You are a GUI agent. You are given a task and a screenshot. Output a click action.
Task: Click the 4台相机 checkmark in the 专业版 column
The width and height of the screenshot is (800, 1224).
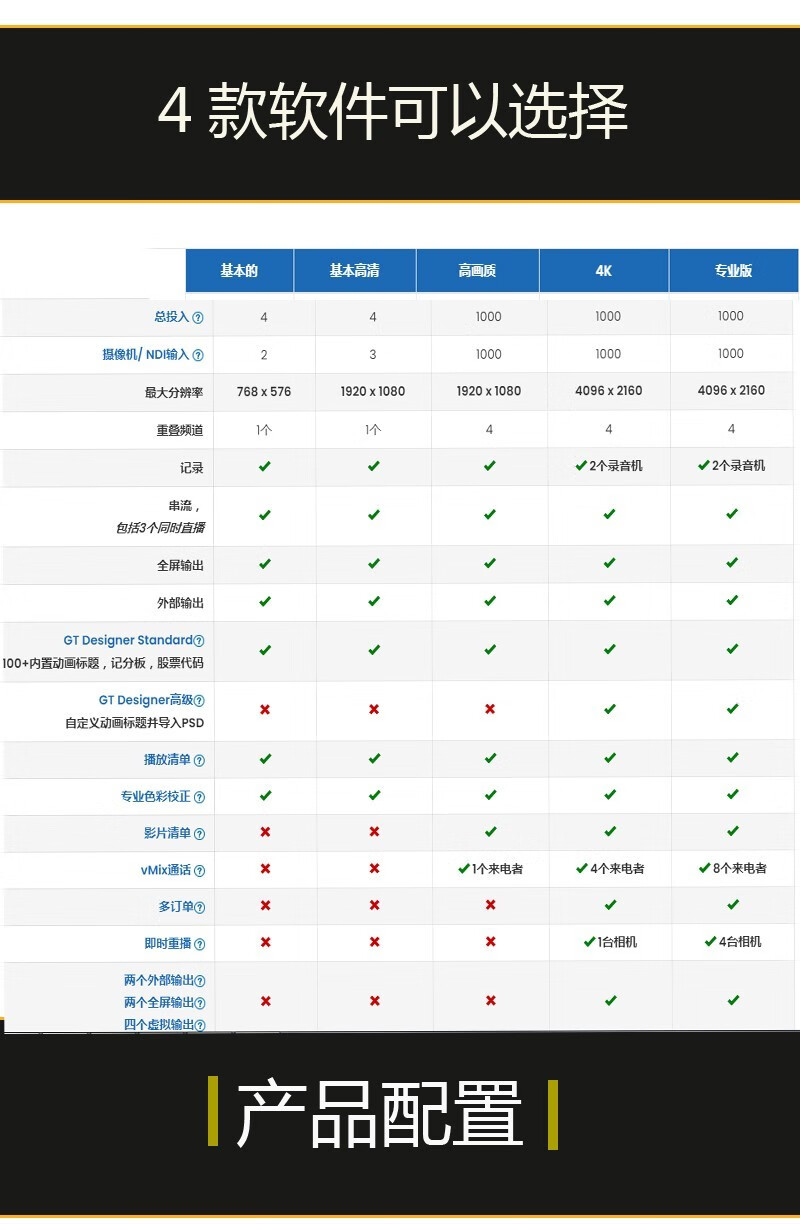click(732, 942)
